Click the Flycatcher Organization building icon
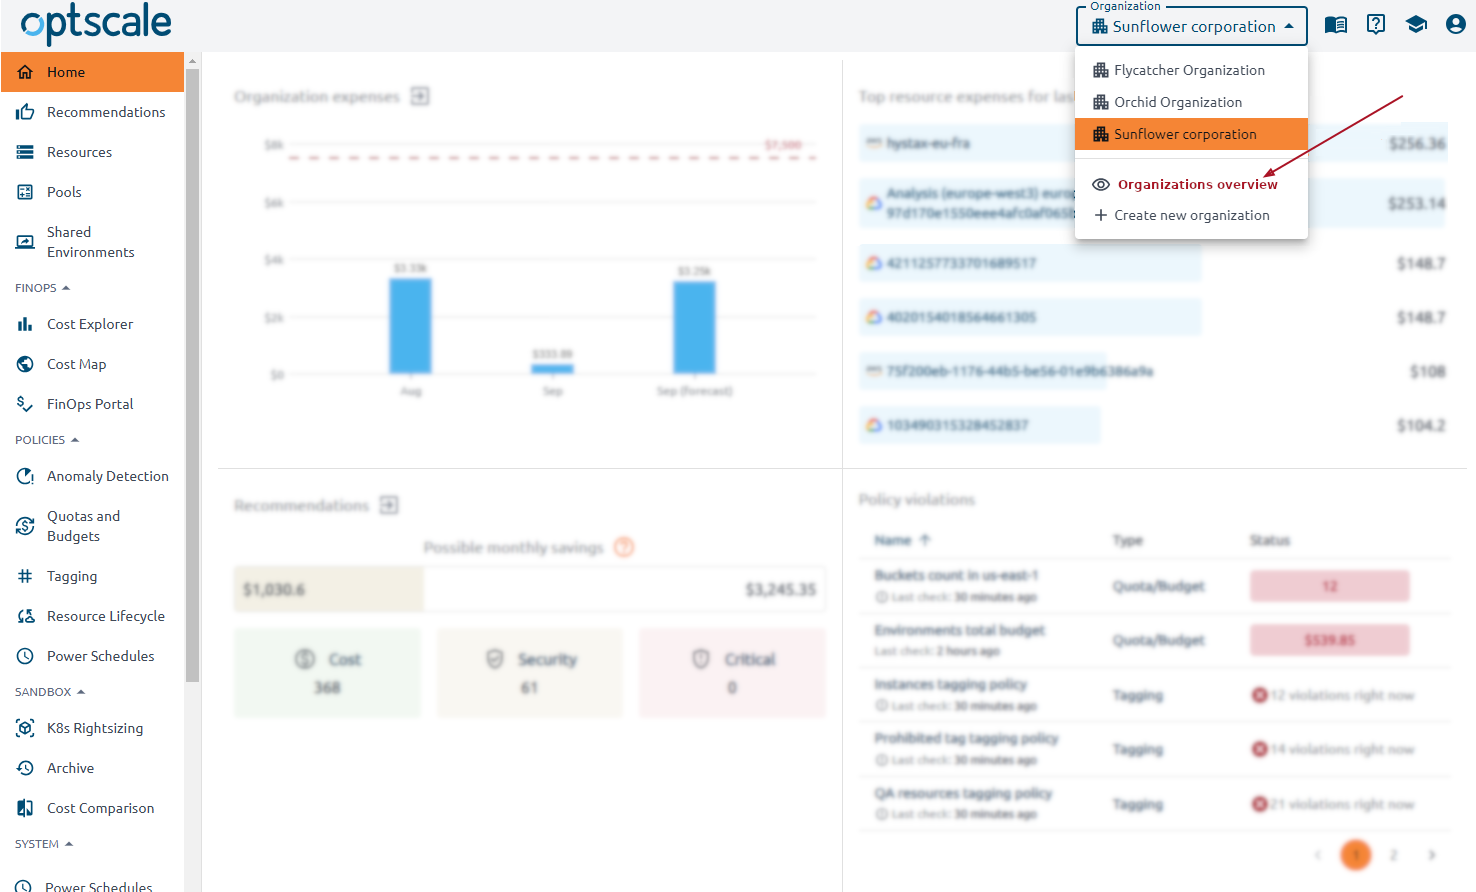 [1101, 70]
